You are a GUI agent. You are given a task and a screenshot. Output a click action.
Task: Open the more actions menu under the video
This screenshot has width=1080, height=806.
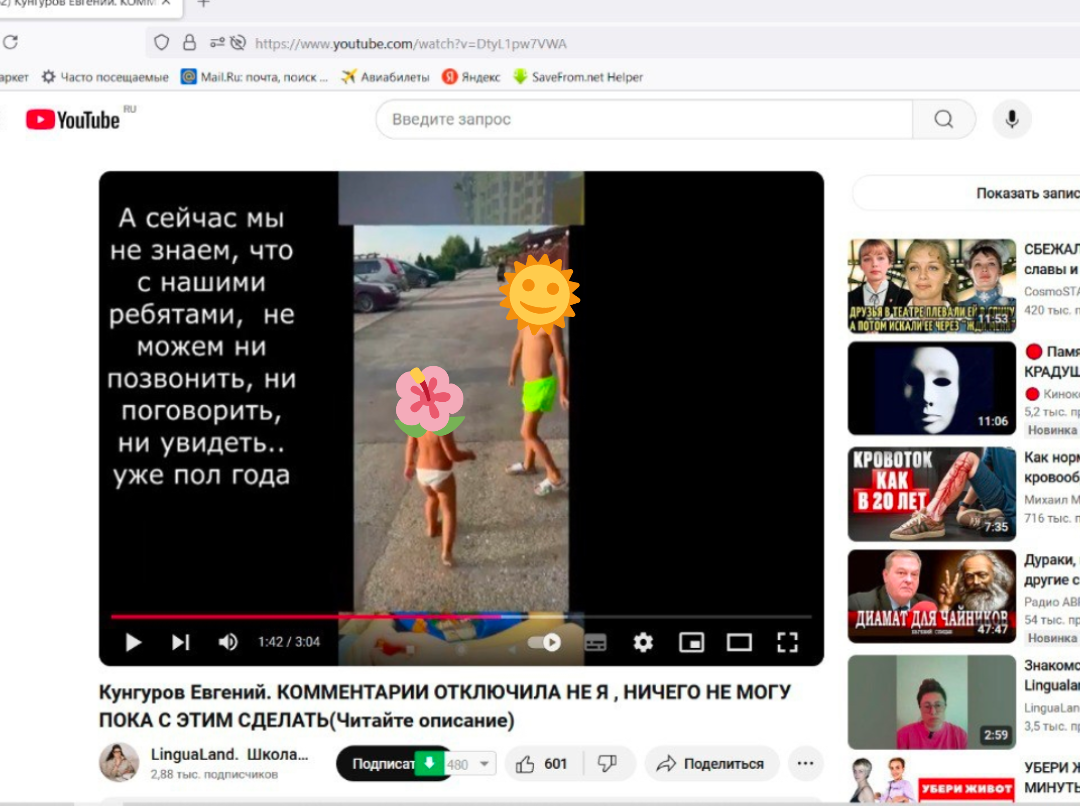tap(805, 762)
